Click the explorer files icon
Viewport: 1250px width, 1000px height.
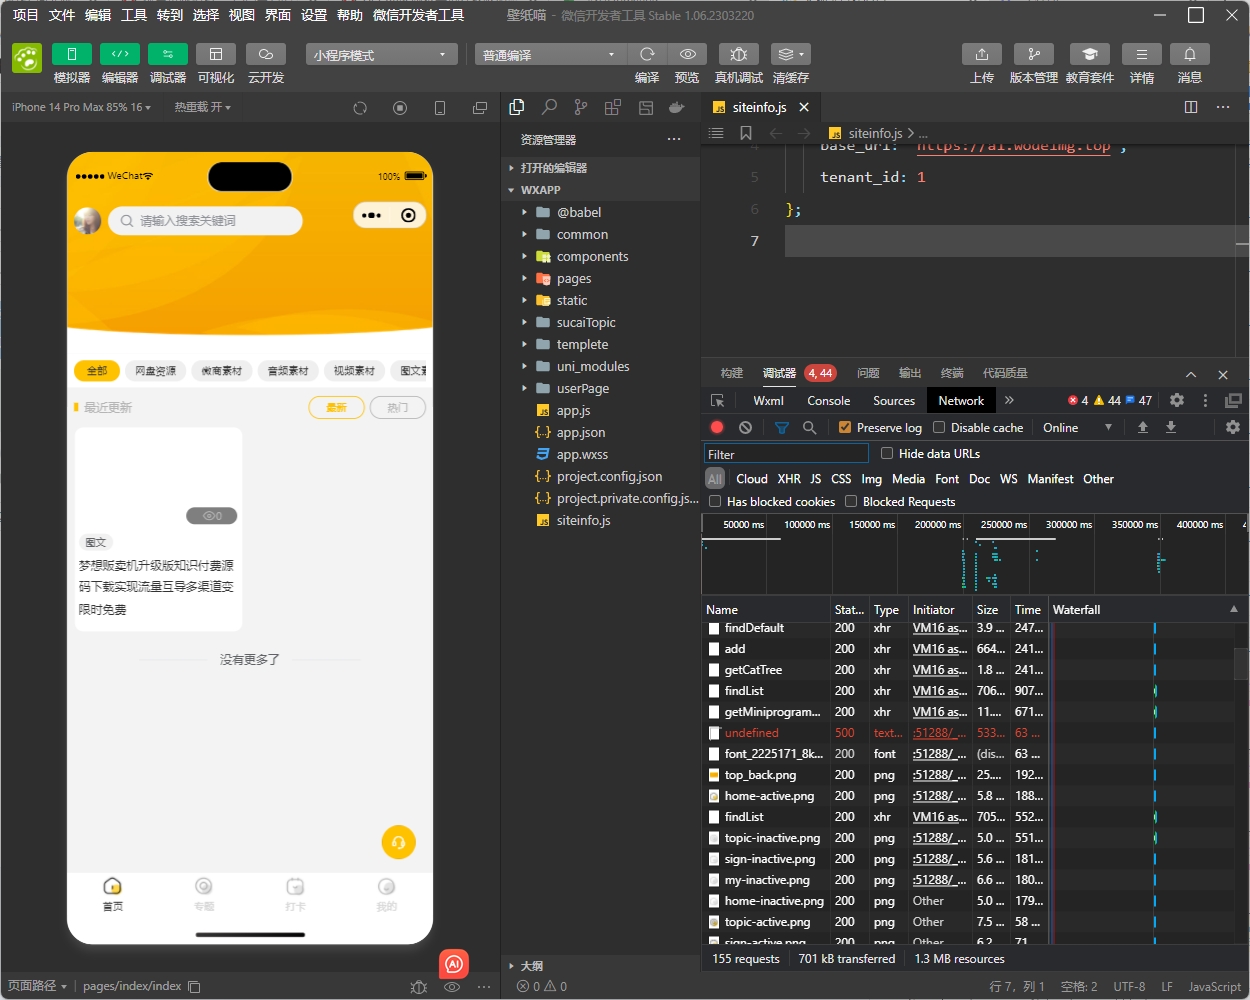point(517,107)
